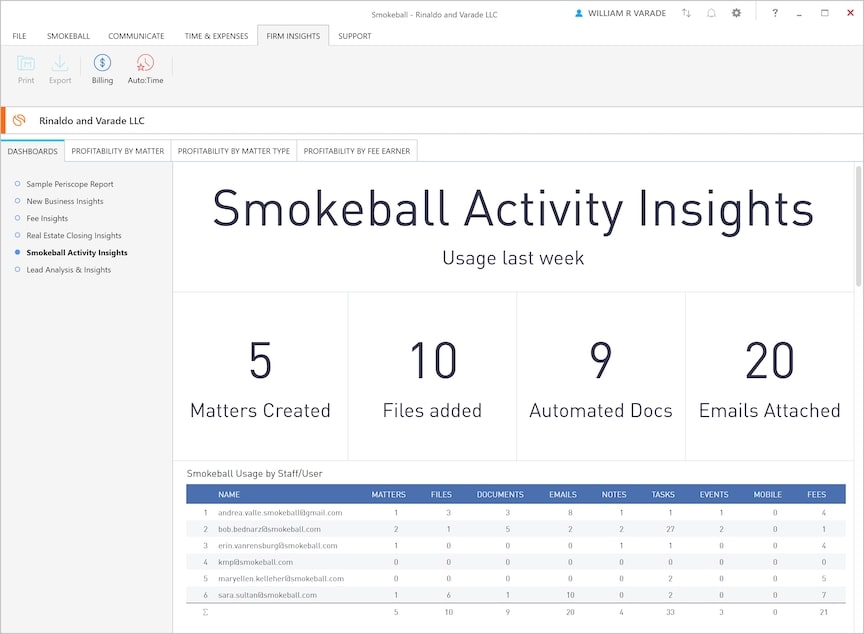Click the dashboard vertical scrollbar
The width and height of the screenshot is (864, 634).
point(858,226)
